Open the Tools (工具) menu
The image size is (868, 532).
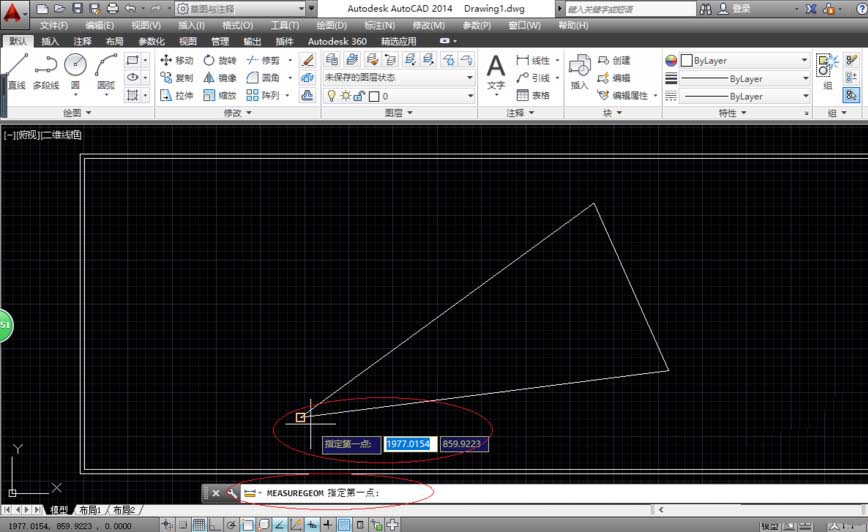285,25
